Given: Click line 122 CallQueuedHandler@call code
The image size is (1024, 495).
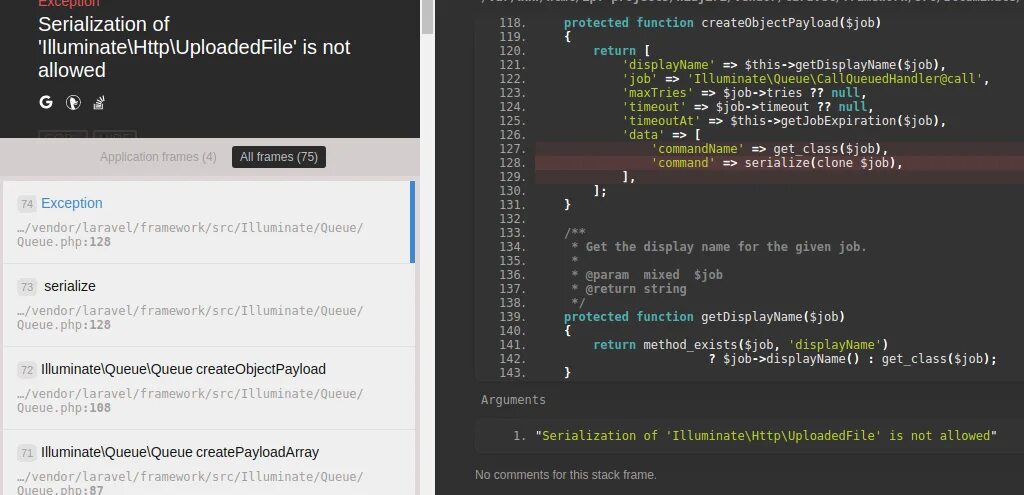Looking at the screenshot, I should coord(806,79).
